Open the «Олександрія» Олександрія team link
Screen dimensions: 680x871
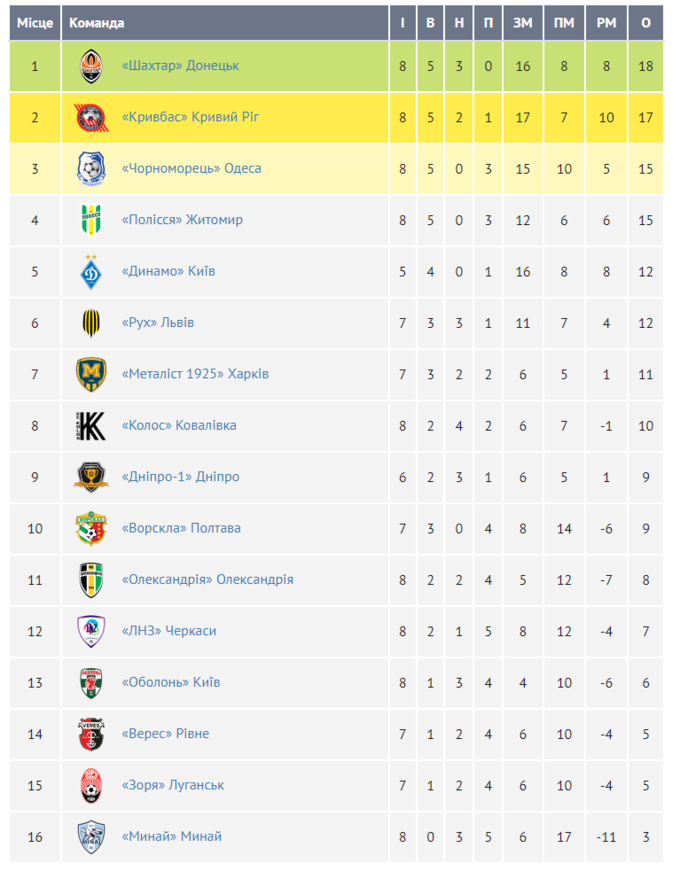[x=207, y=580]
